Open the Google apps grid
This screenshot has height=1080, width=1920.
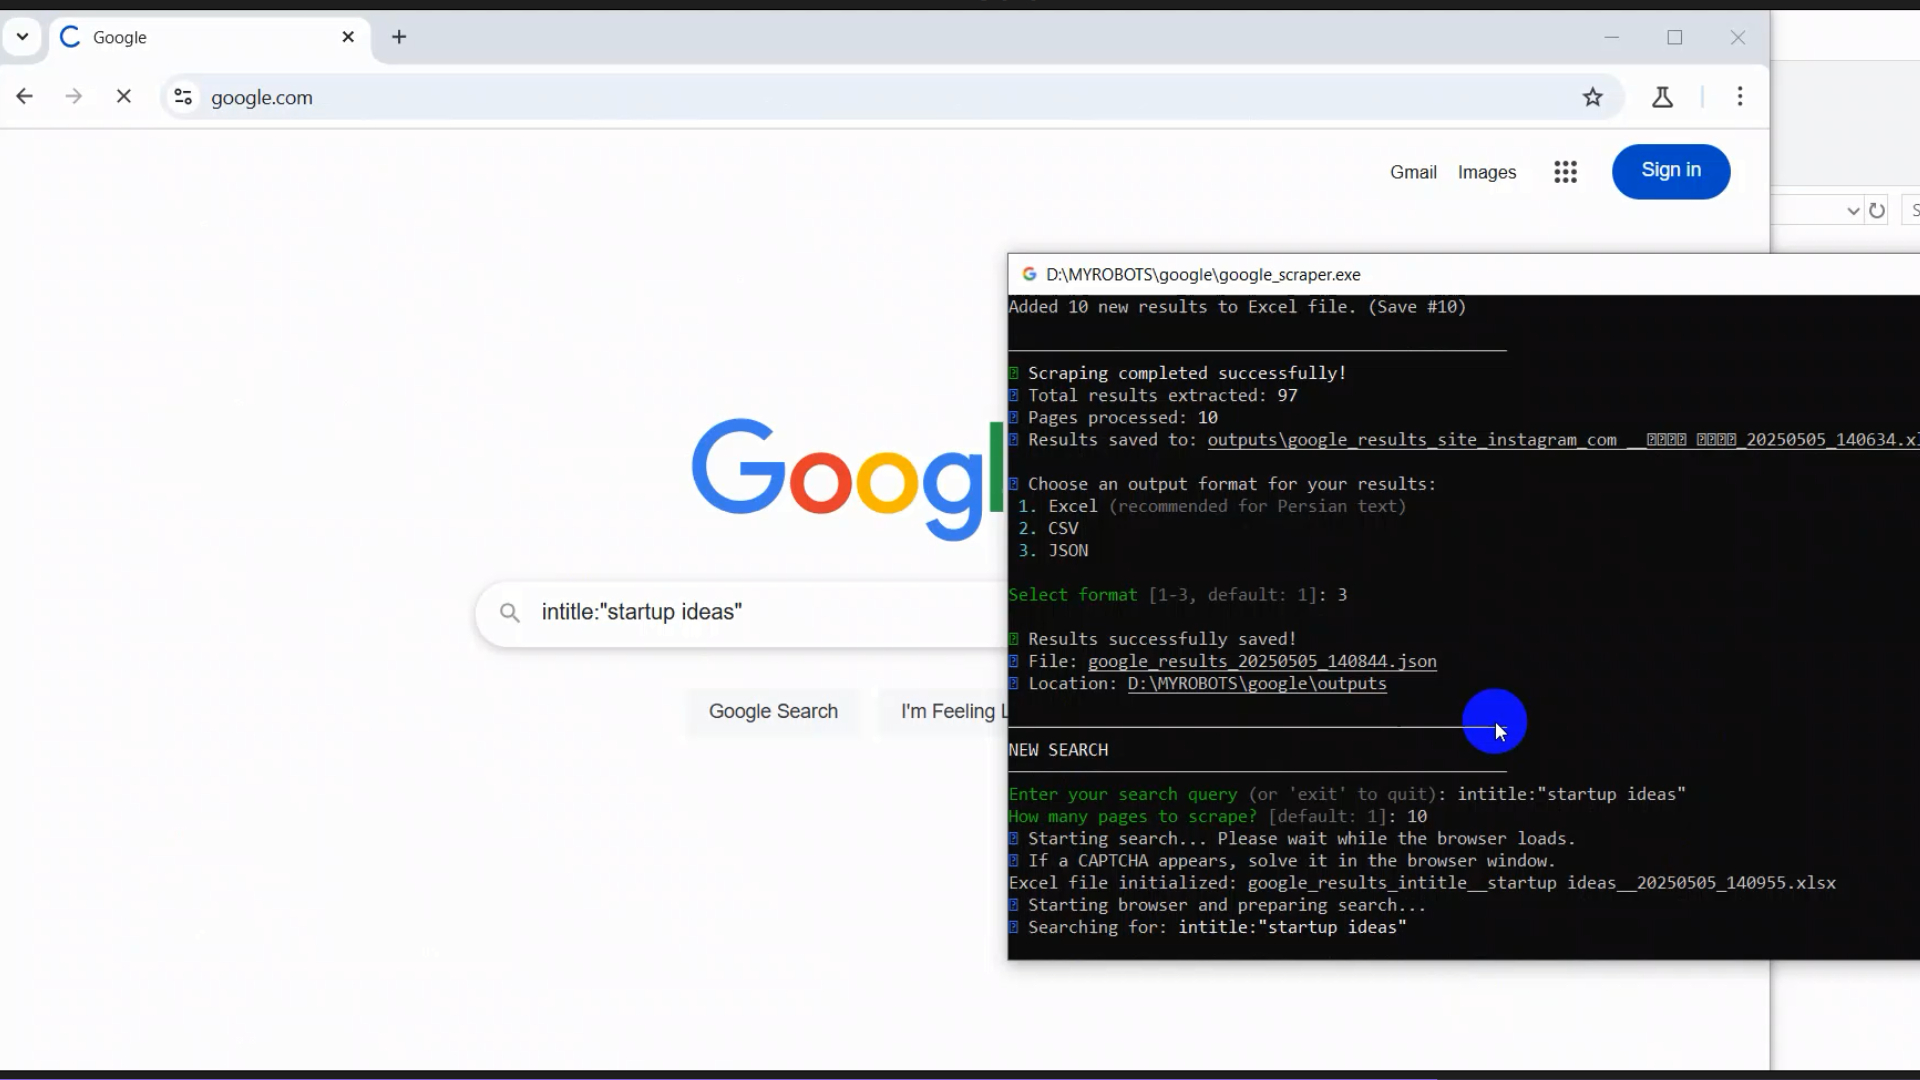pos(1565,172)
